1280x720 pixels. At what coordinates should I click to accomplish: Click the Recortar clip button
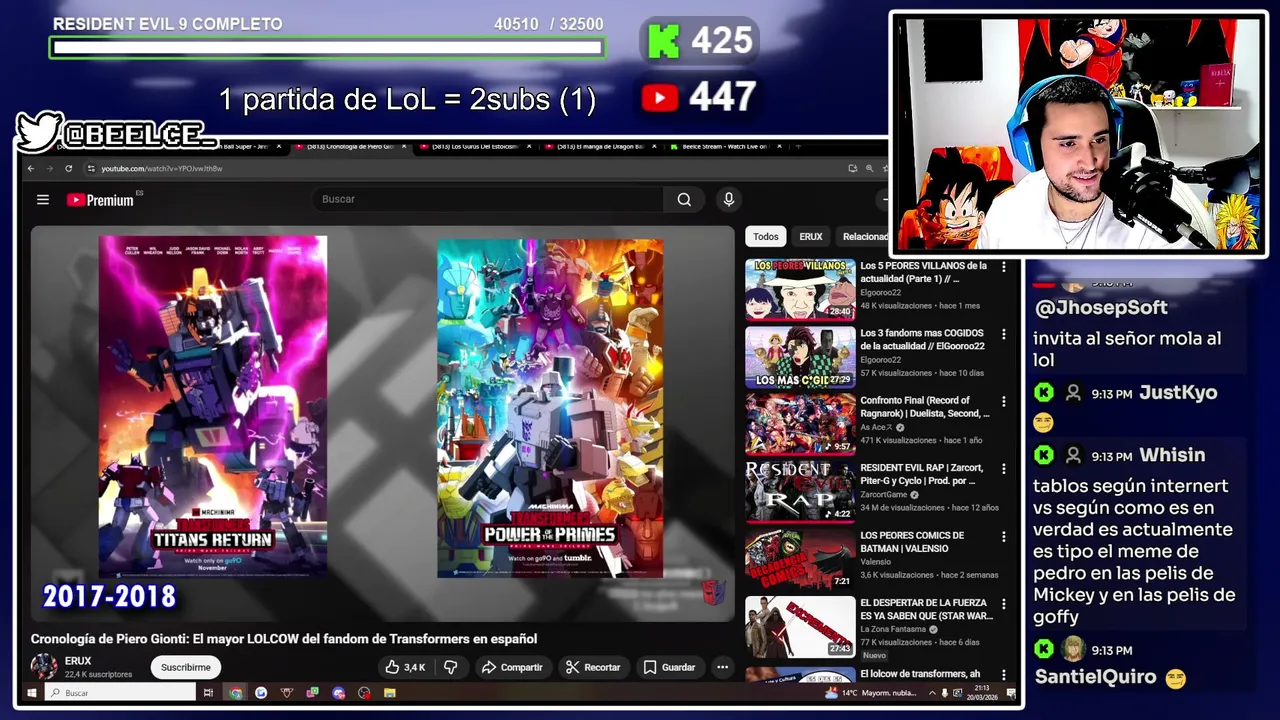[x=593, y=667]
